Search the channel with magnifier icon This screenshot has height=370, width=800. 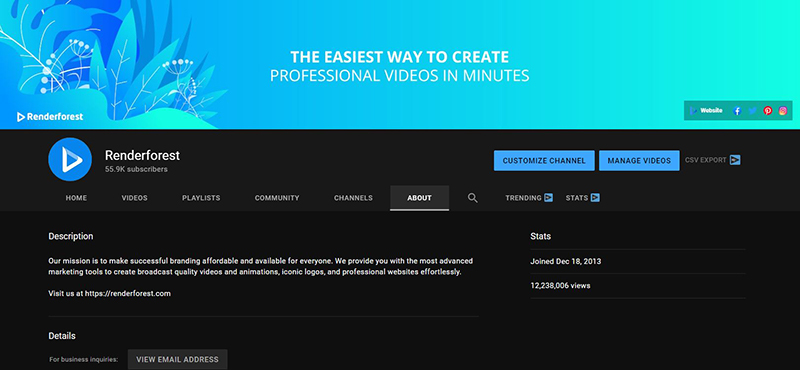coord(472,198)
